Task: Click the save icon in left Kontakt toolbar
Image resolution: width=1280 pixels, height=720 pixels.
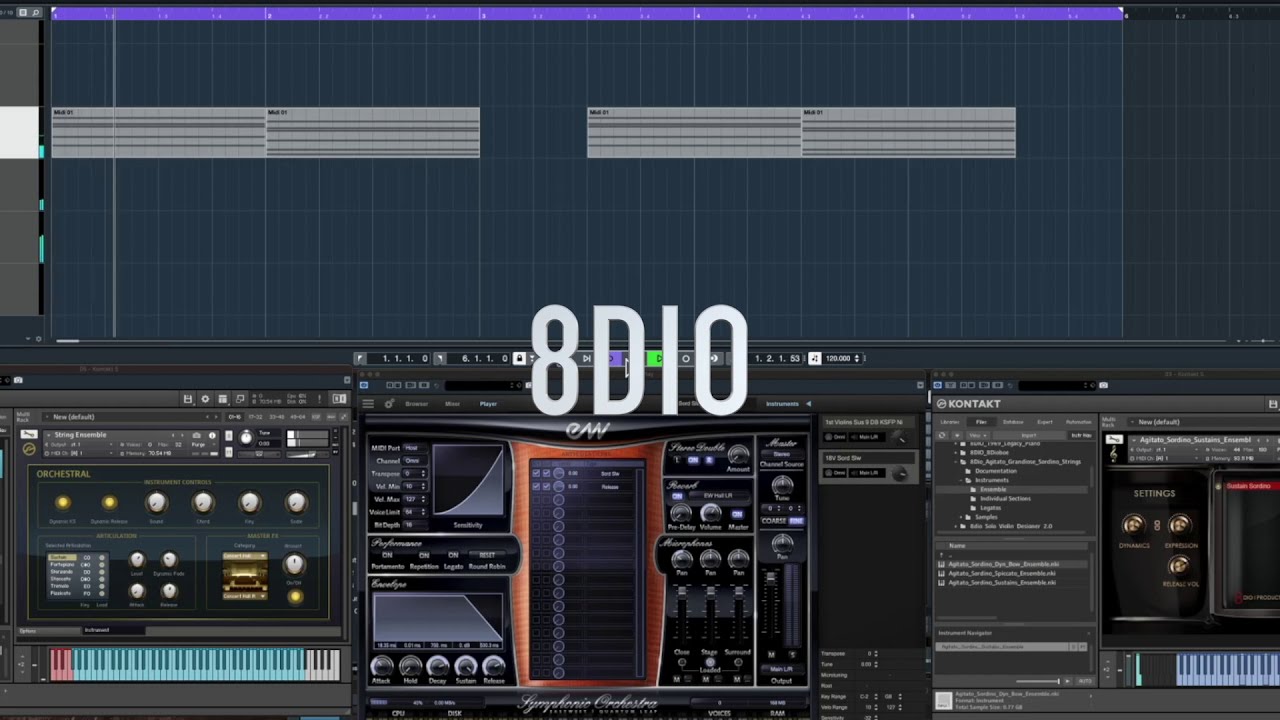Action: [x=188, y=399]
